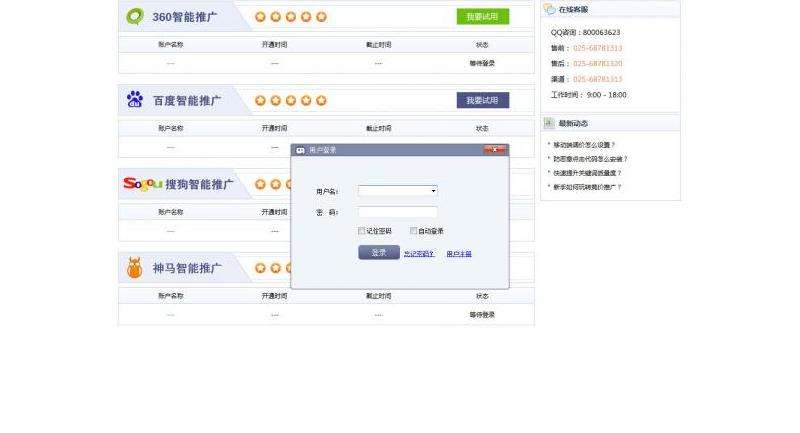Screen dimensions: 800x433
Task: Click the 360智能推广 title
Action: (185, 17)
